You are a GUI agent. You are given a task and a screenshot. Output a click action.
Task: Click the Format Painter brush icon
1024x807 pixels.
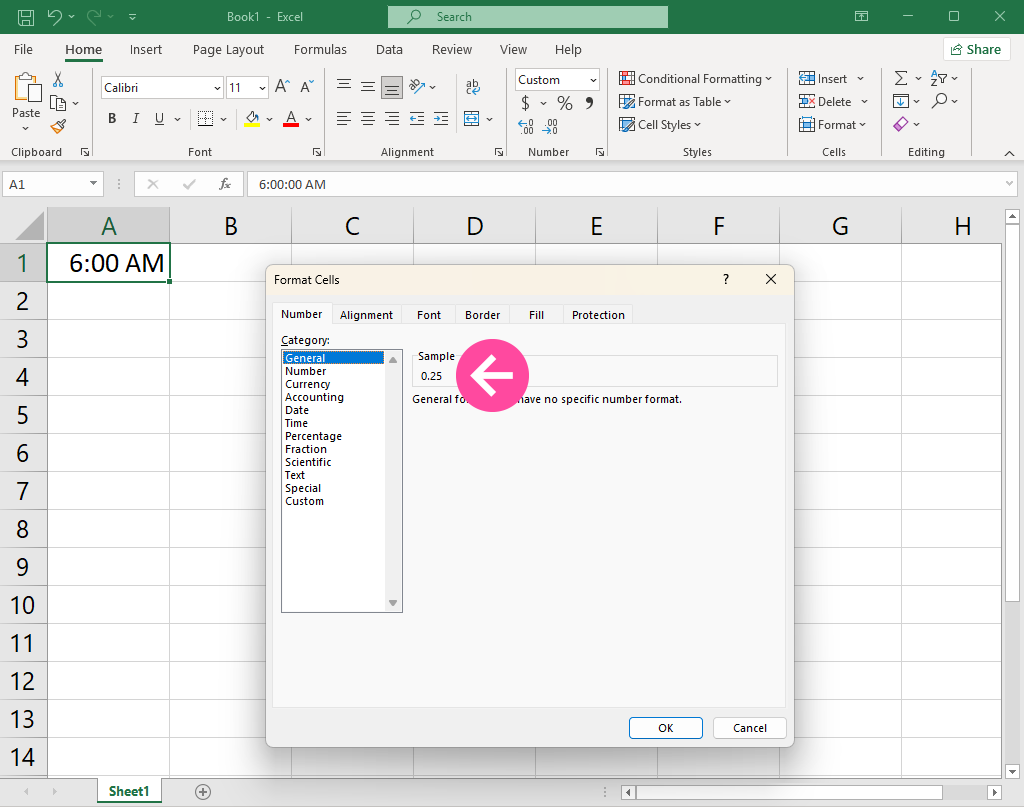click(58, 126)
